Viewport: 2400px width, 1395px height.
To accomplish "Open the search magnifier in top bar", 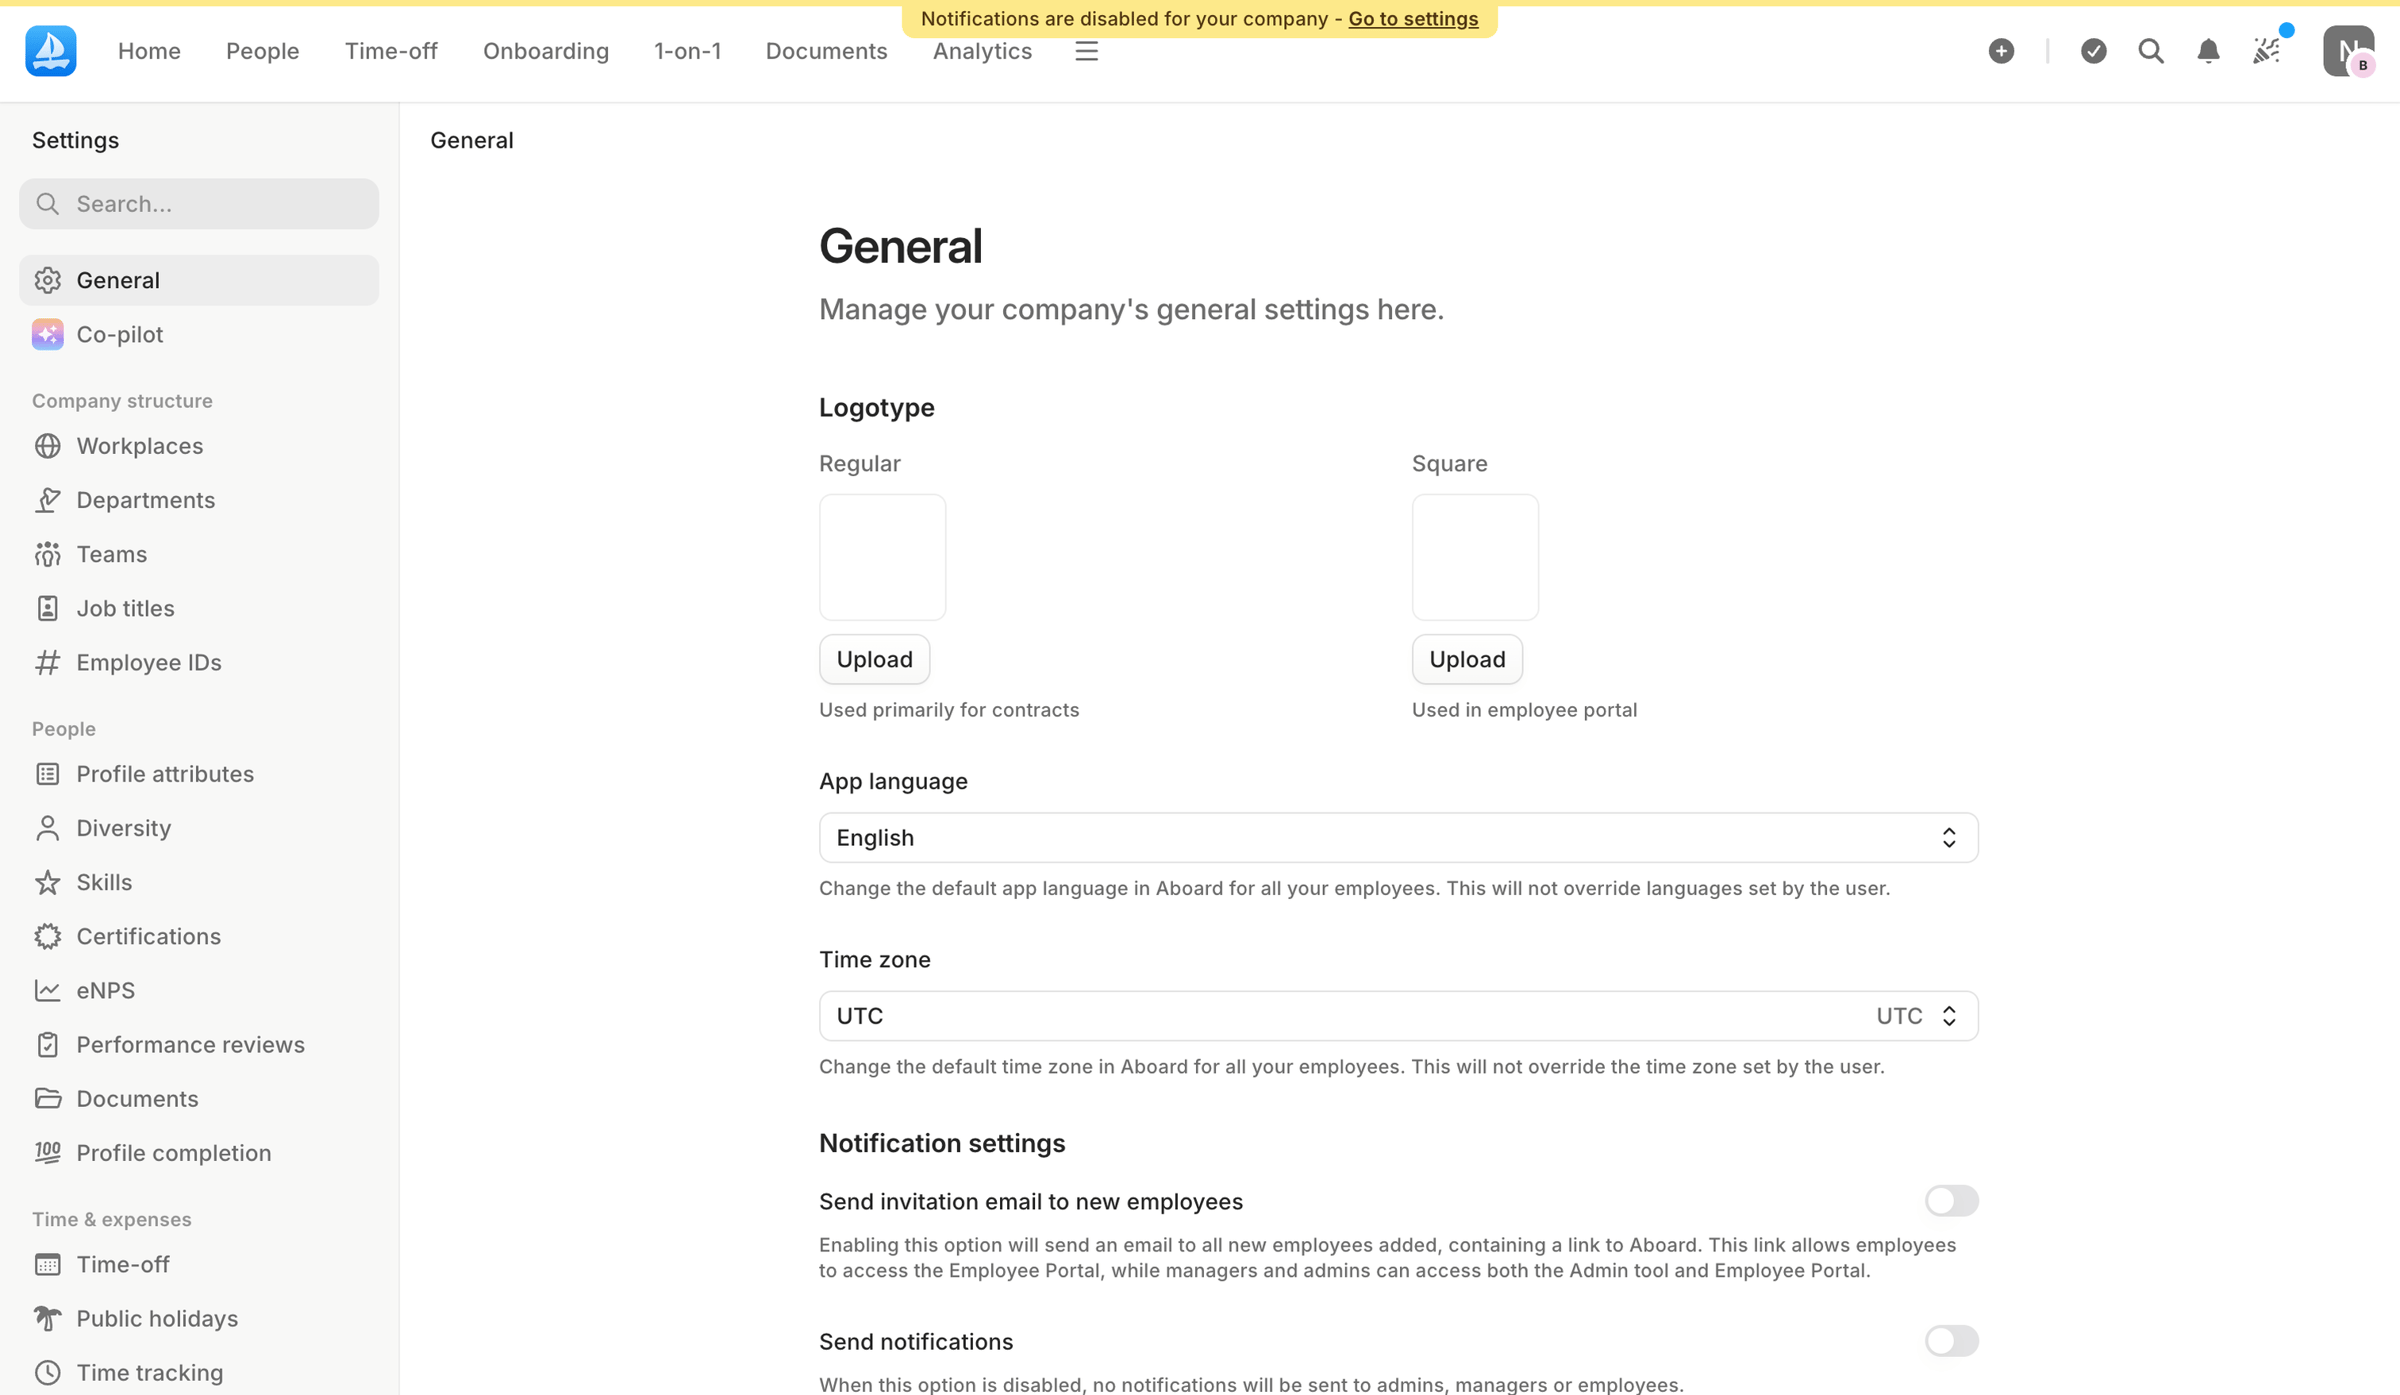I will 2151,51.
